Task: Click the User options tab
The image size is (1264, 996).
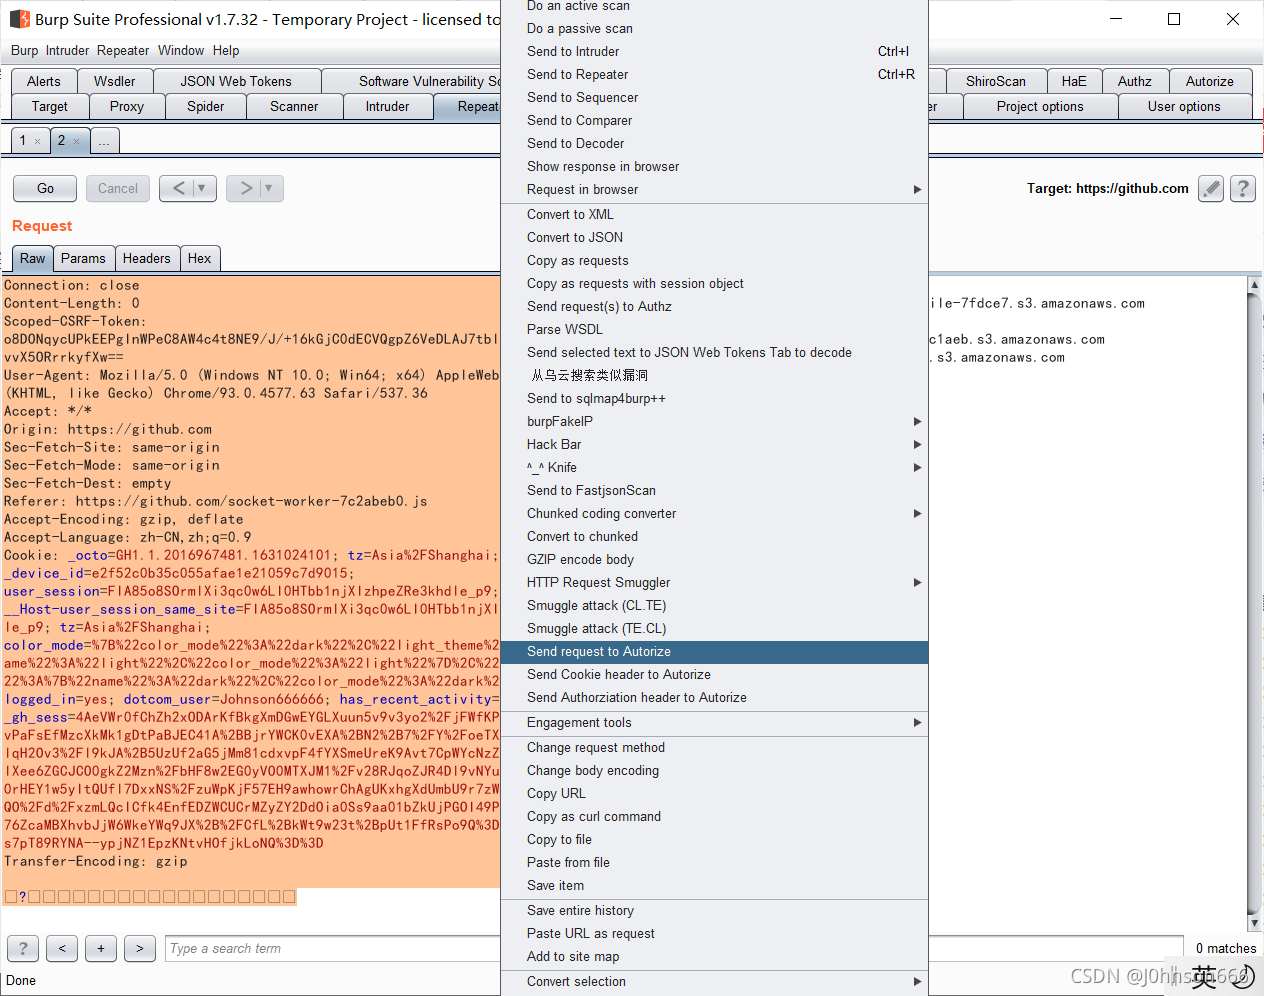Action: pyautogui.click(x=1184, y=107)
